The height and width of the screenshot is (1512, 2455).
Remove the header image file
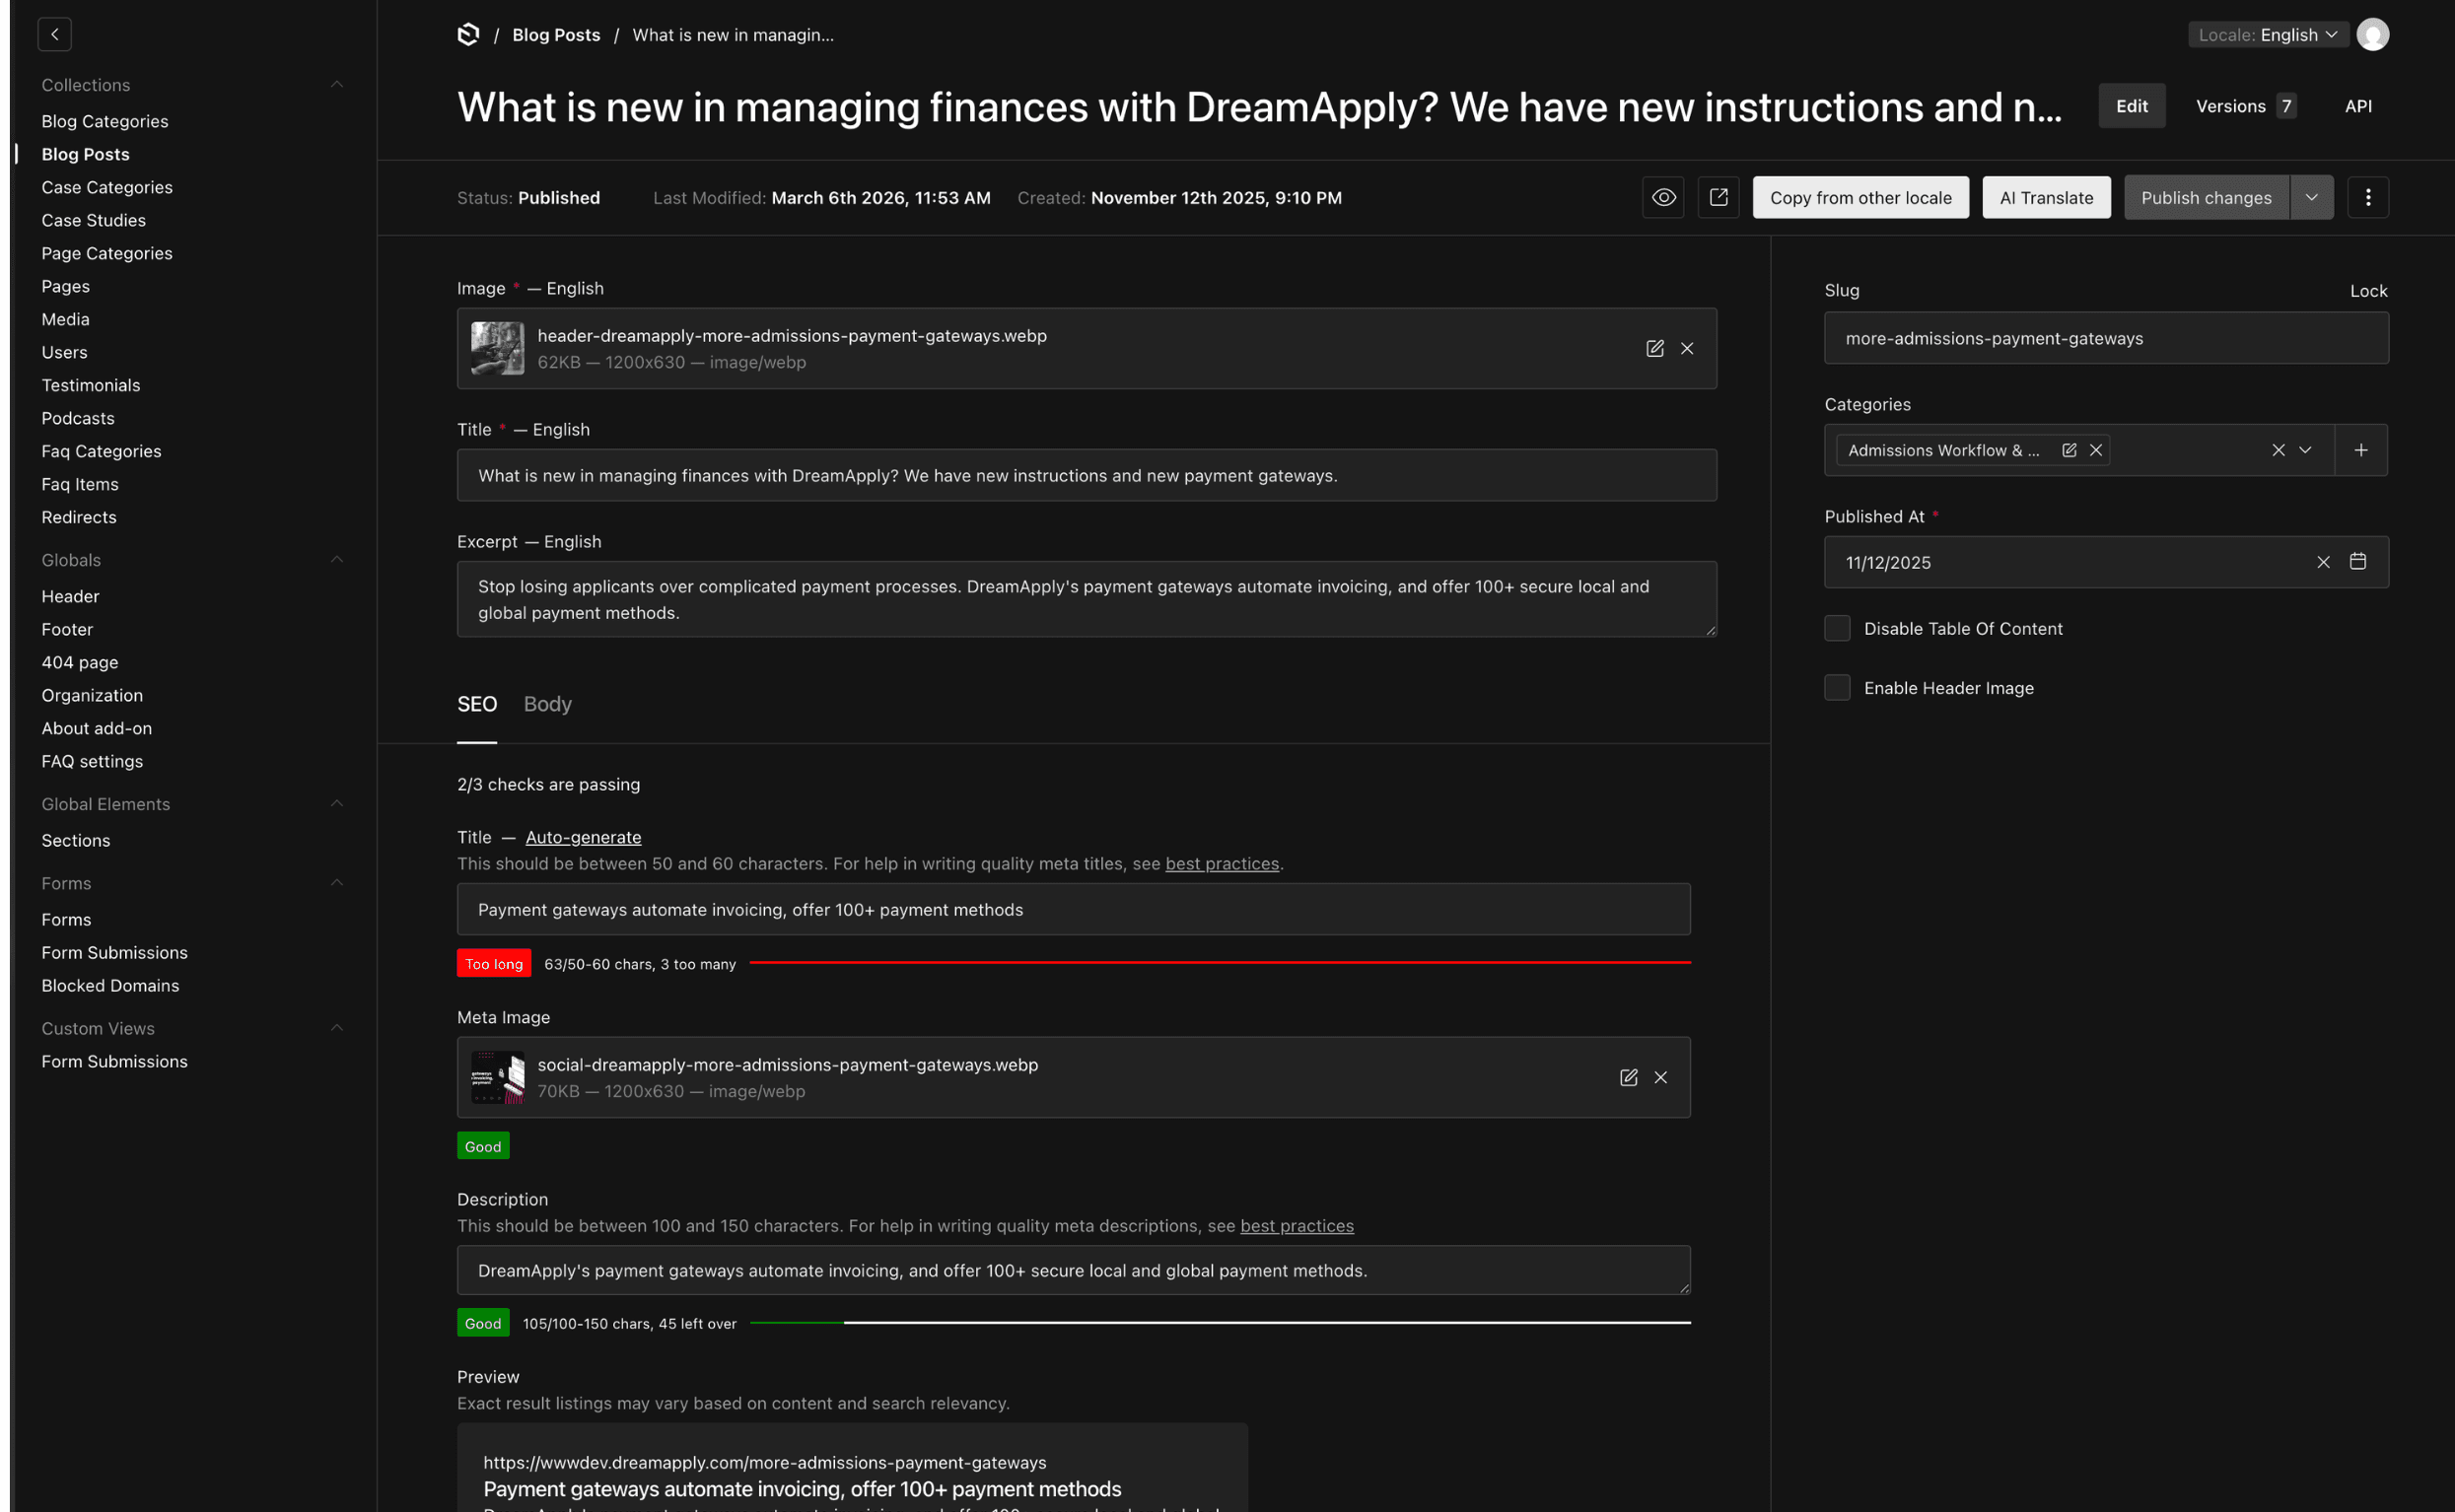pos(1687,348)
